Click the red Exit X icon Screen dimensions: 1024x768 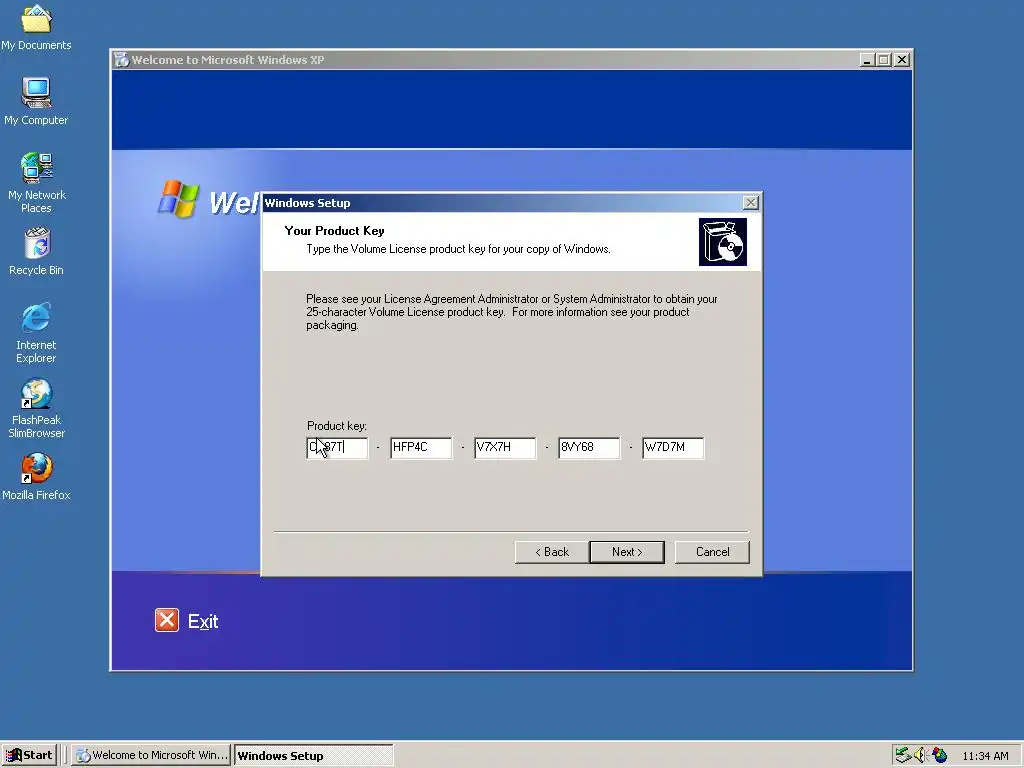(167, 620)
